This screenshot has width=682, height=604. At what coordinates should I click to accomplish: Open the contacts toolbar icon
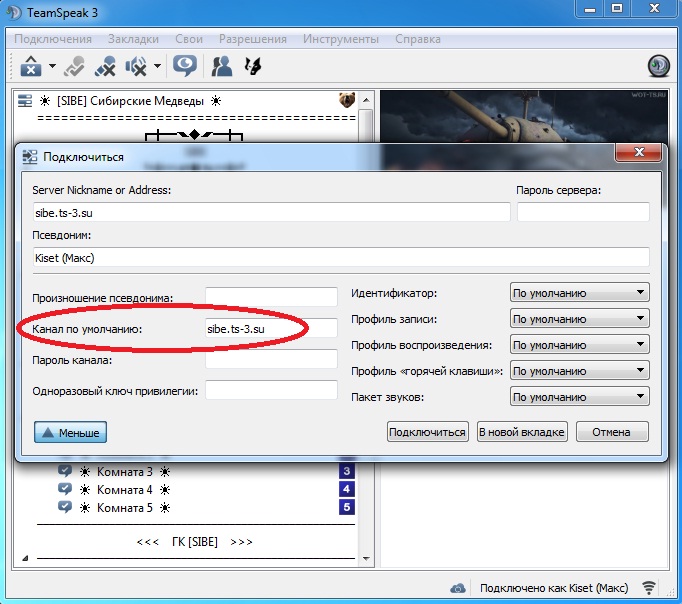tap(221, 66)
